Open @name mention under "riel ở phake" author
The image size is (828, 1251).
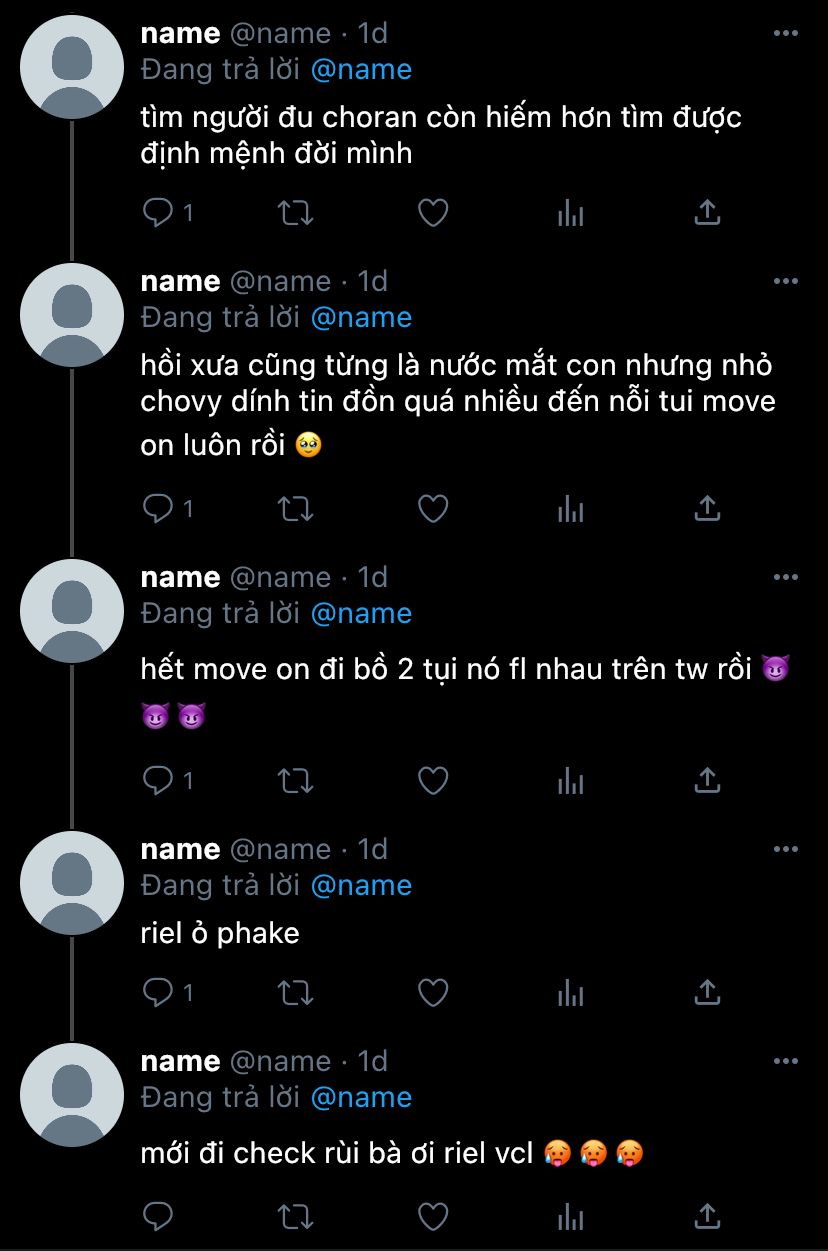click(x=361, y=885)
